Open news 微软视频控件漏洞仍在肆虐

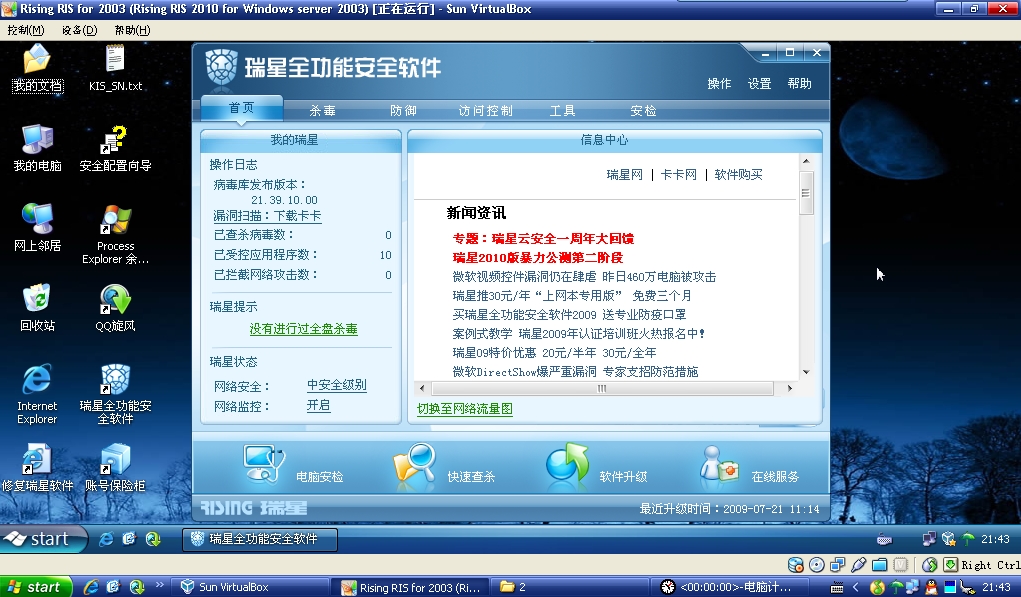click(584, 277)
